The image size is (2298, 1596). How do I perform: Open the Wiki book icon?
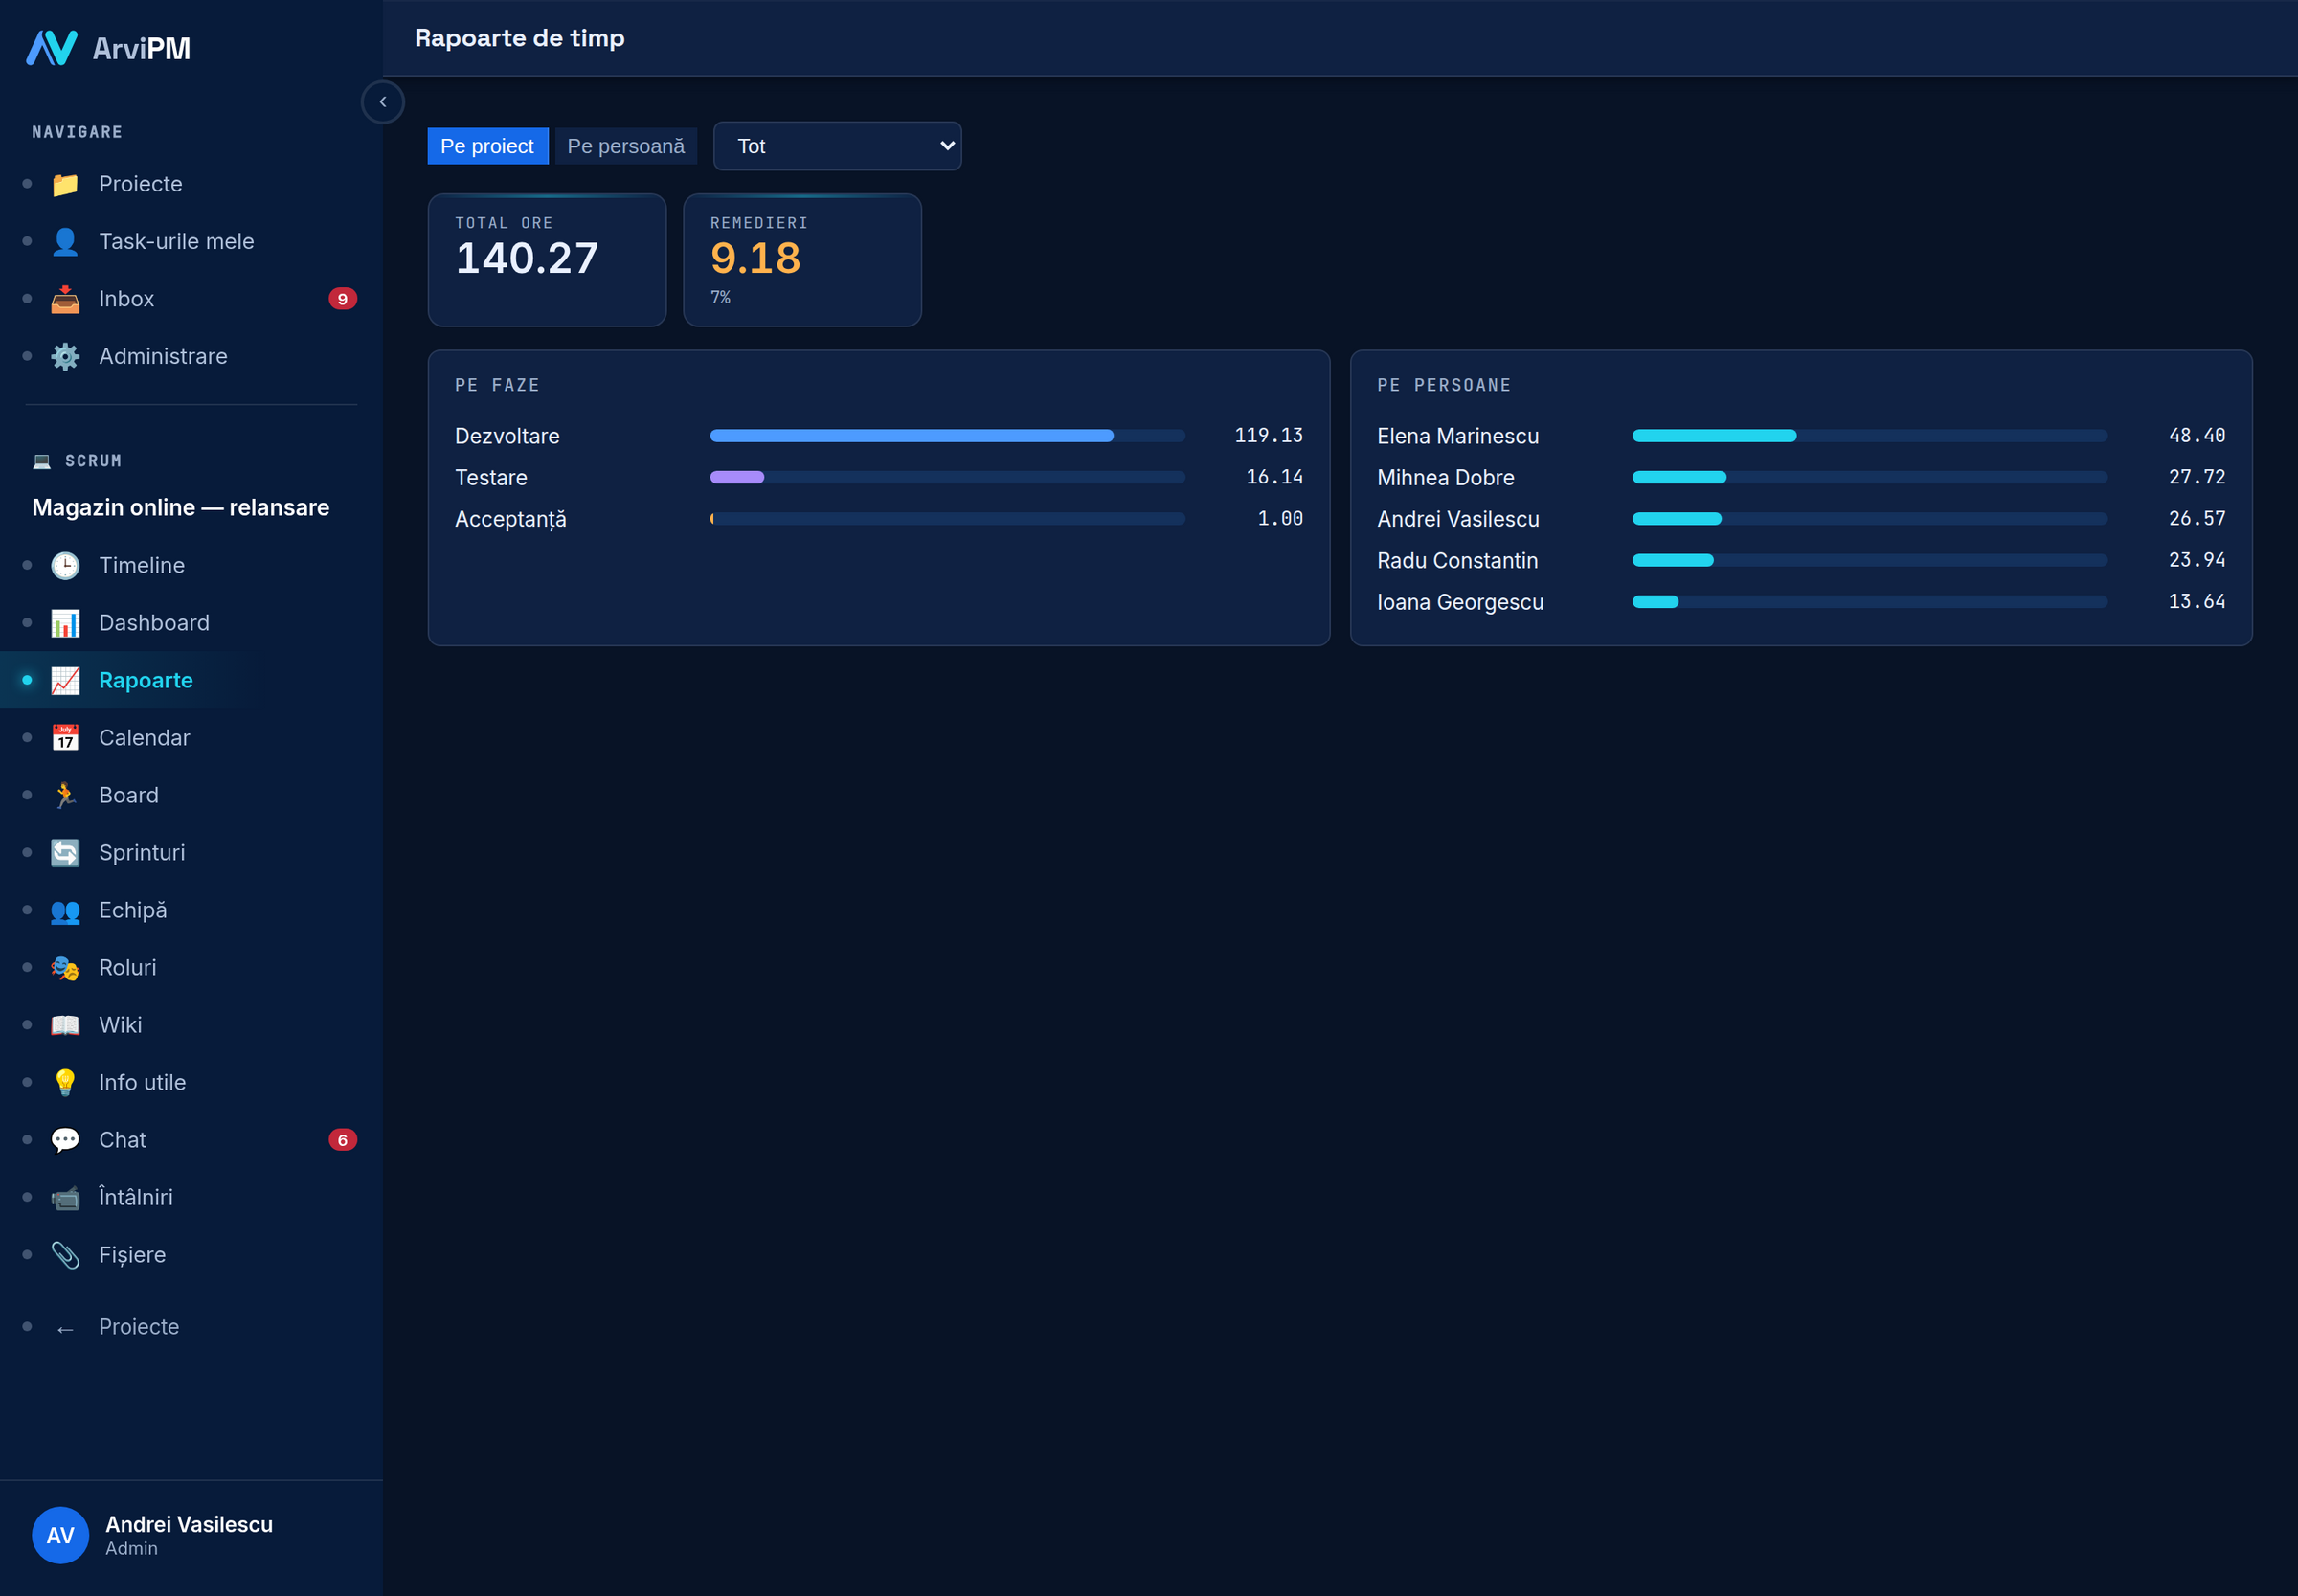click(65, 1025)
